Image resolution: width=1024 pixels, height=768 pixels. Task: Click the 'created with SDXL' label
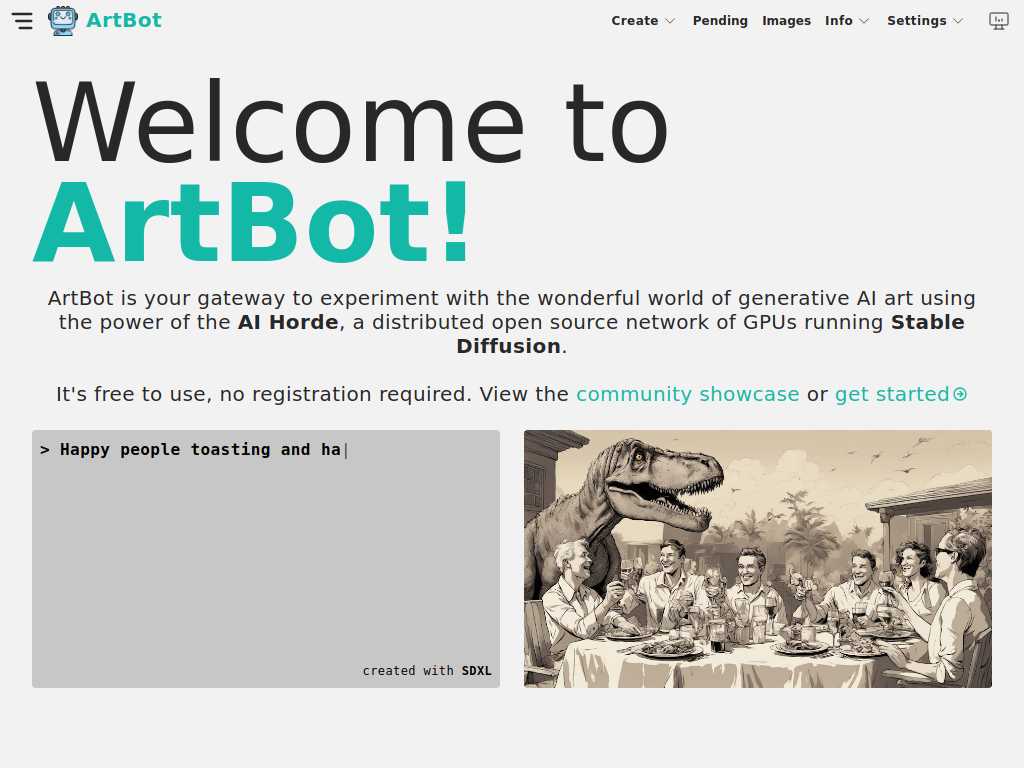click(x=427, y=671)
